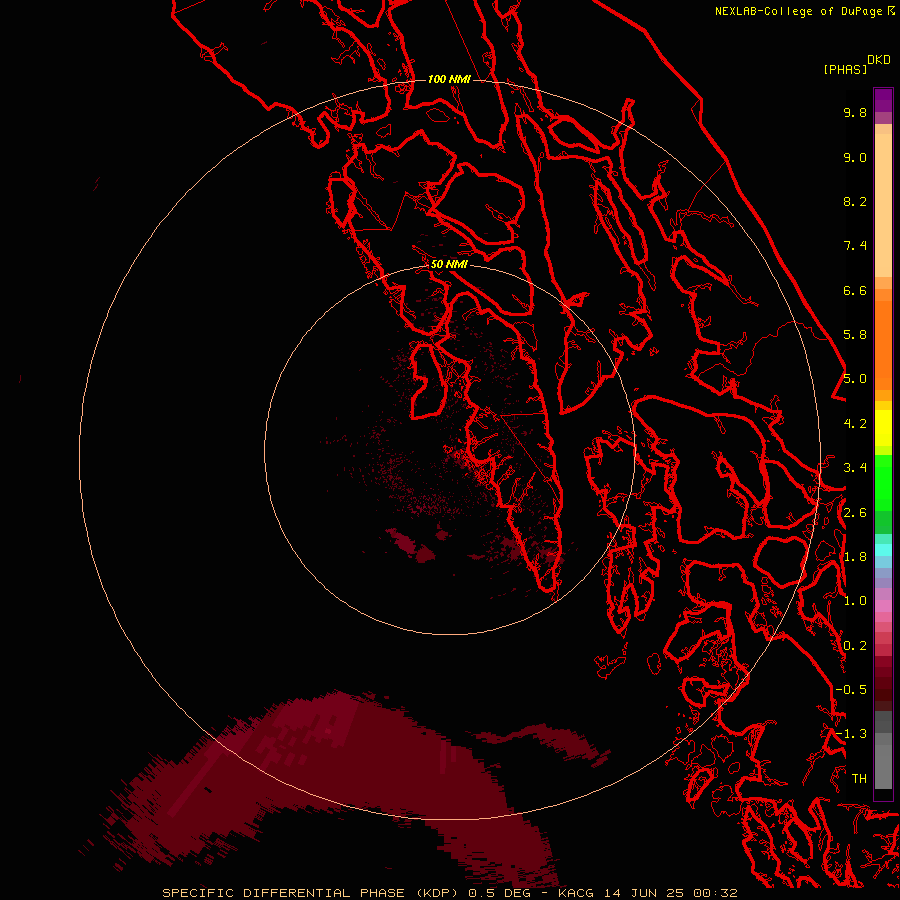This screenshot has width=900, height=900.
Task: Click the 6.6 color scale value
Action: point(855,290)
